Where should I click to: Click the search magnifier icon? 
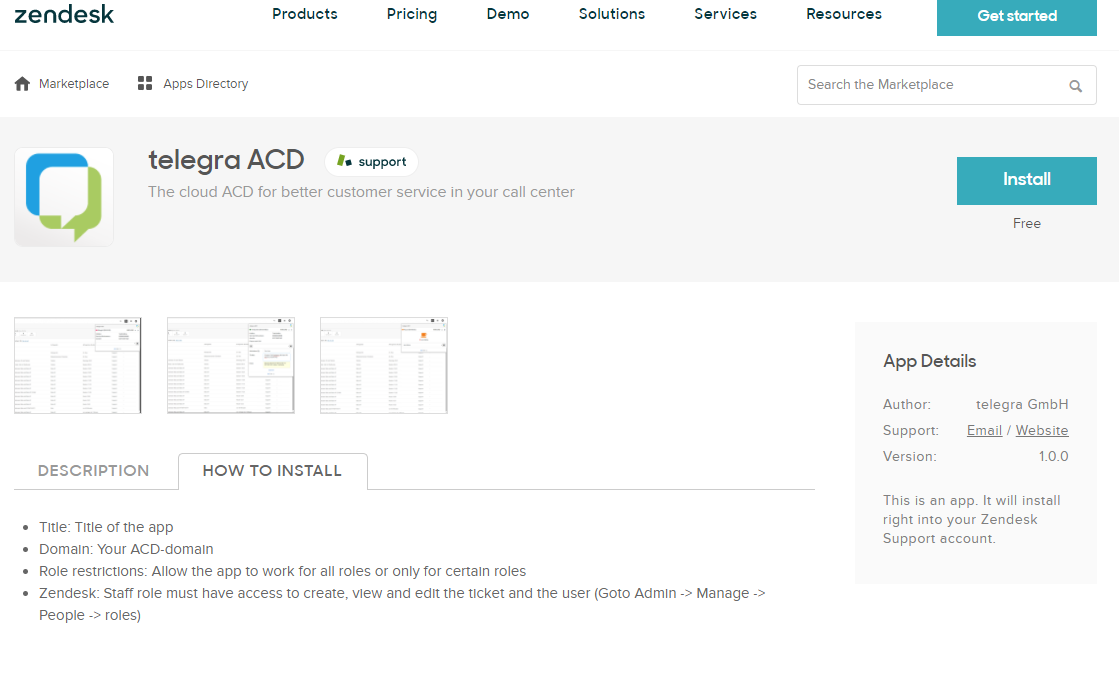[x=1075, y=86]
